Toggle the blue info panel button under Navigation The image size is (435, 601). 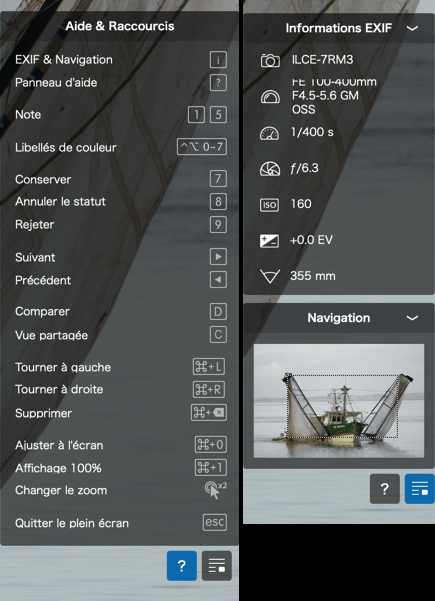click(419, 489)
